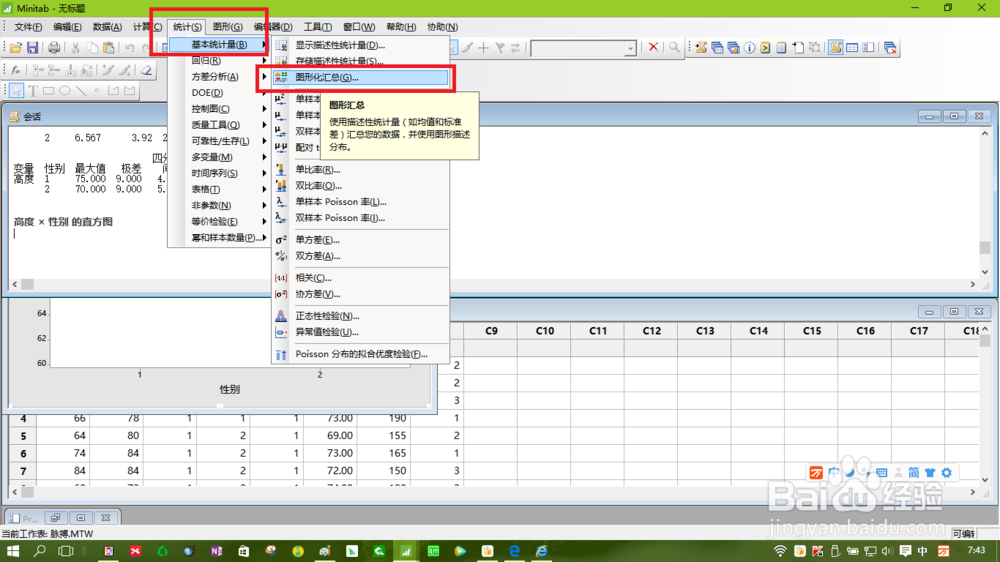Open the 工具(T) menu
1000x562 pixels.
[318, 27]
